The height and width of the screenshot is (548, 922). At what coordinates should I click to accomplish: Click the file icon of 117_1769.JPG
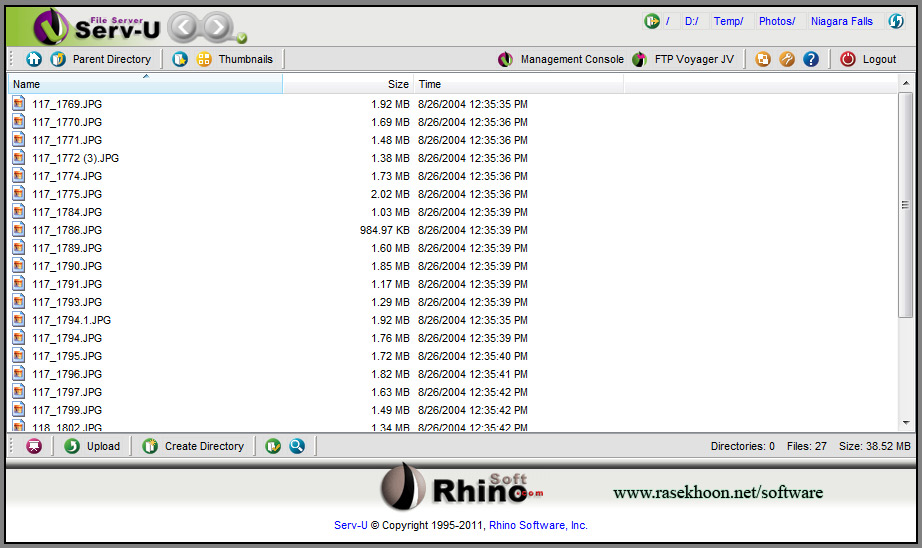click(19, 103)
